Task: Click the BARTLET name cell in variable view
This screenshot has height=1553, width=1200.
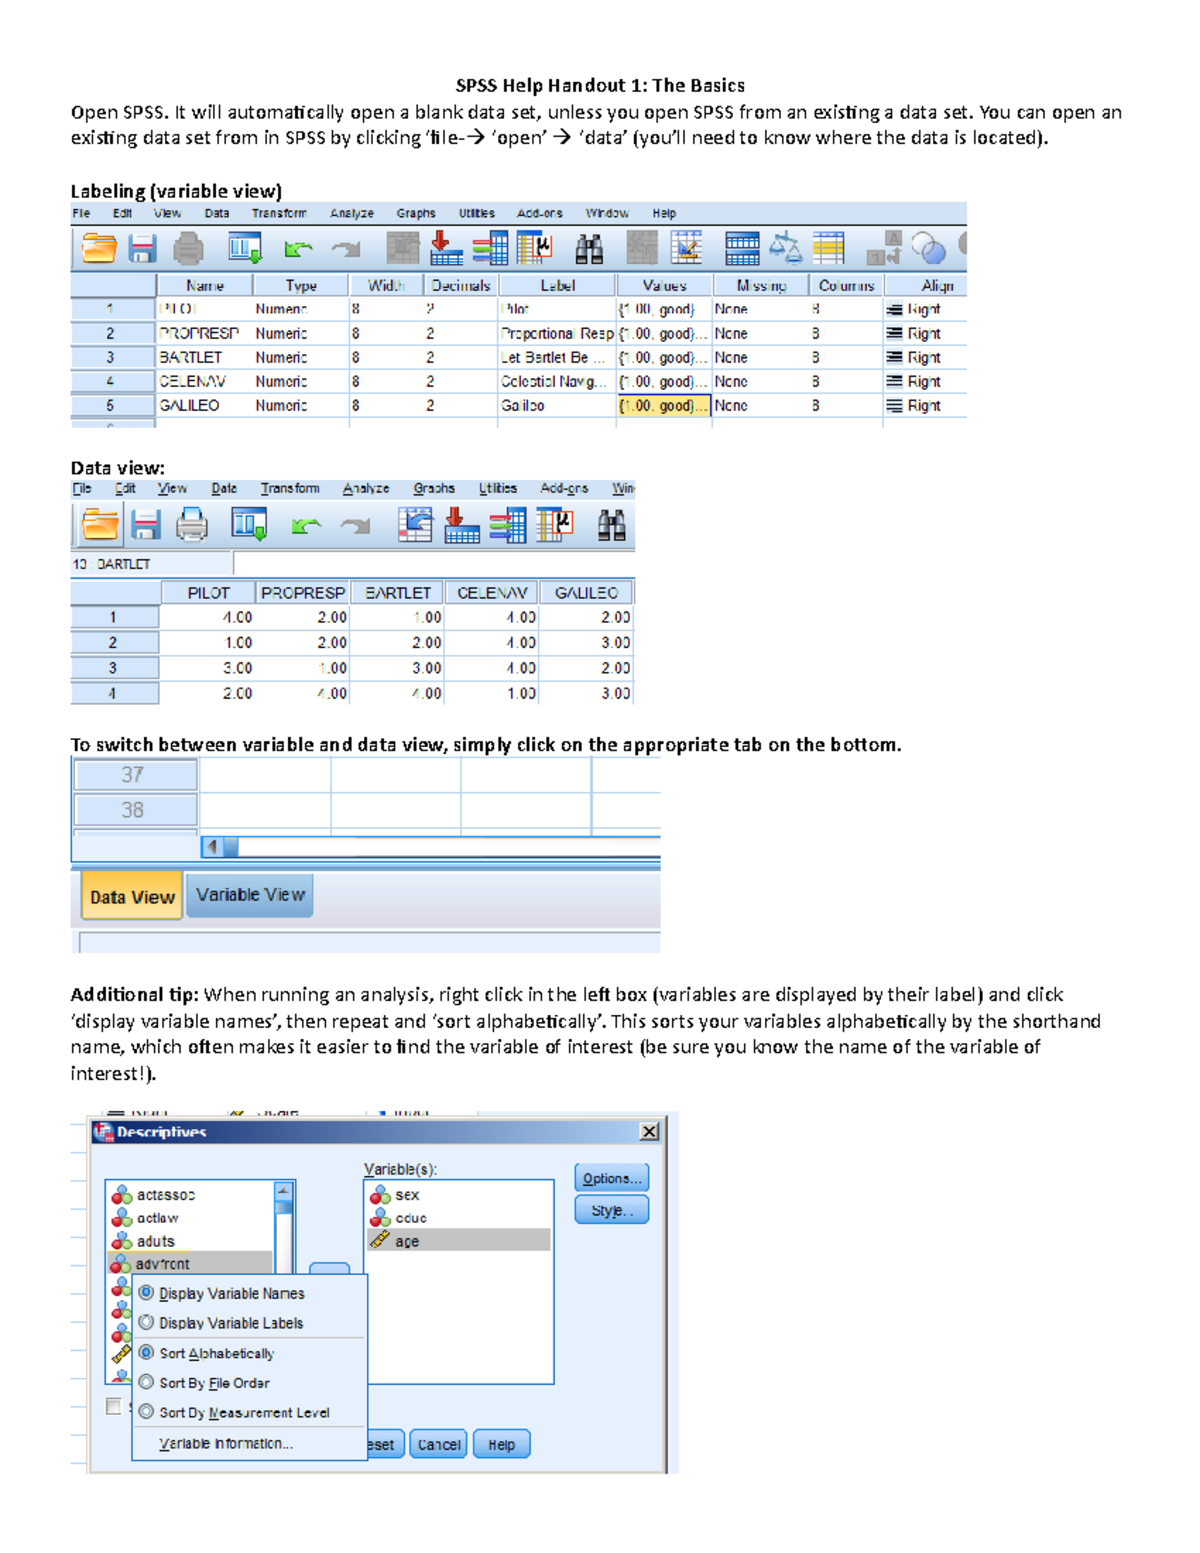Action: click(204, 357)
